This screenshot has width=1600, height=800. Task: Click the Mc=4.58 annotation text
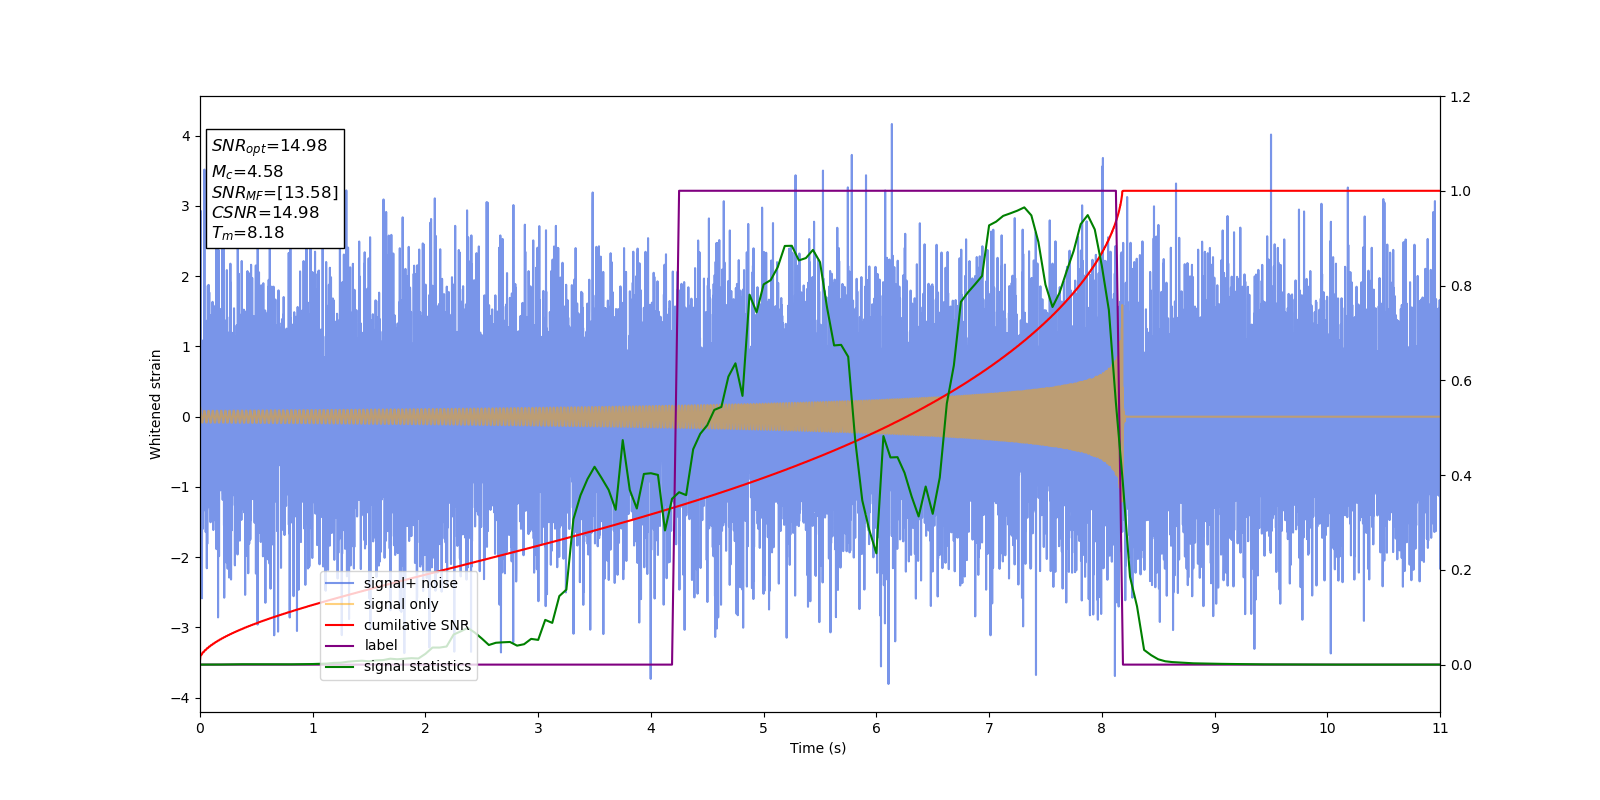(247, 172)
